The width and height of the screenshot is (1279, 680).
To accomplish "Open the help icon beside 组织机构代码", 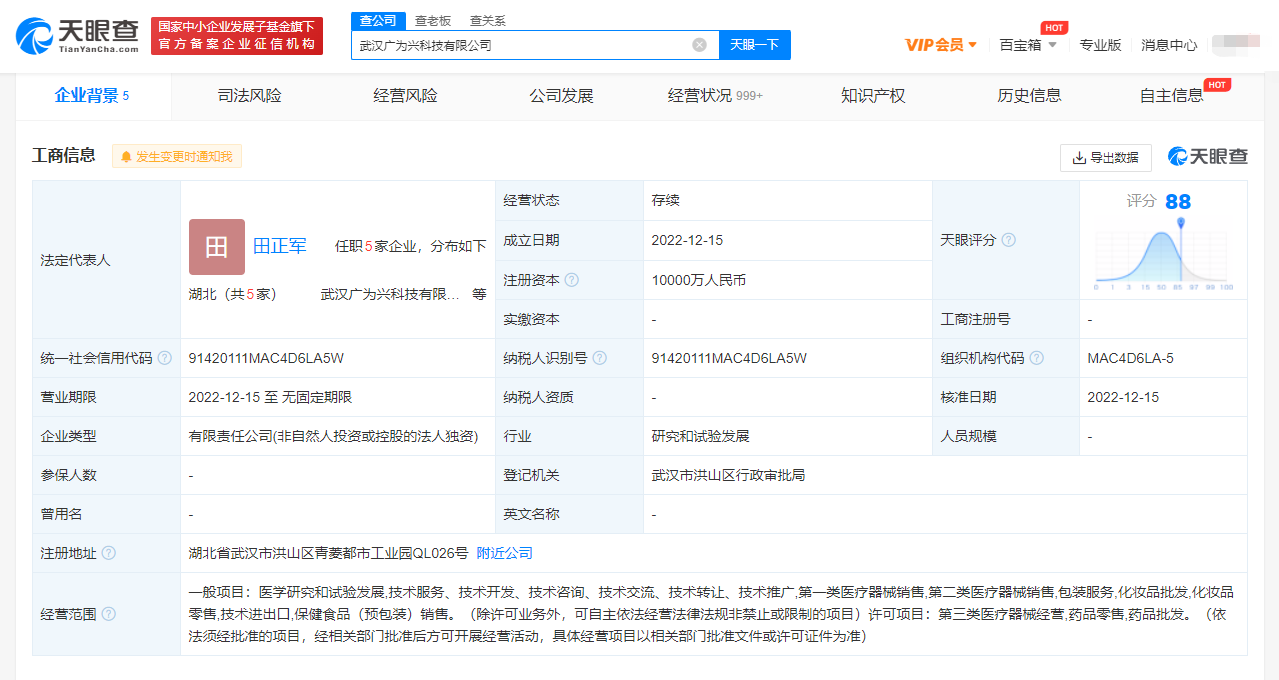I will click(1036, 358).
